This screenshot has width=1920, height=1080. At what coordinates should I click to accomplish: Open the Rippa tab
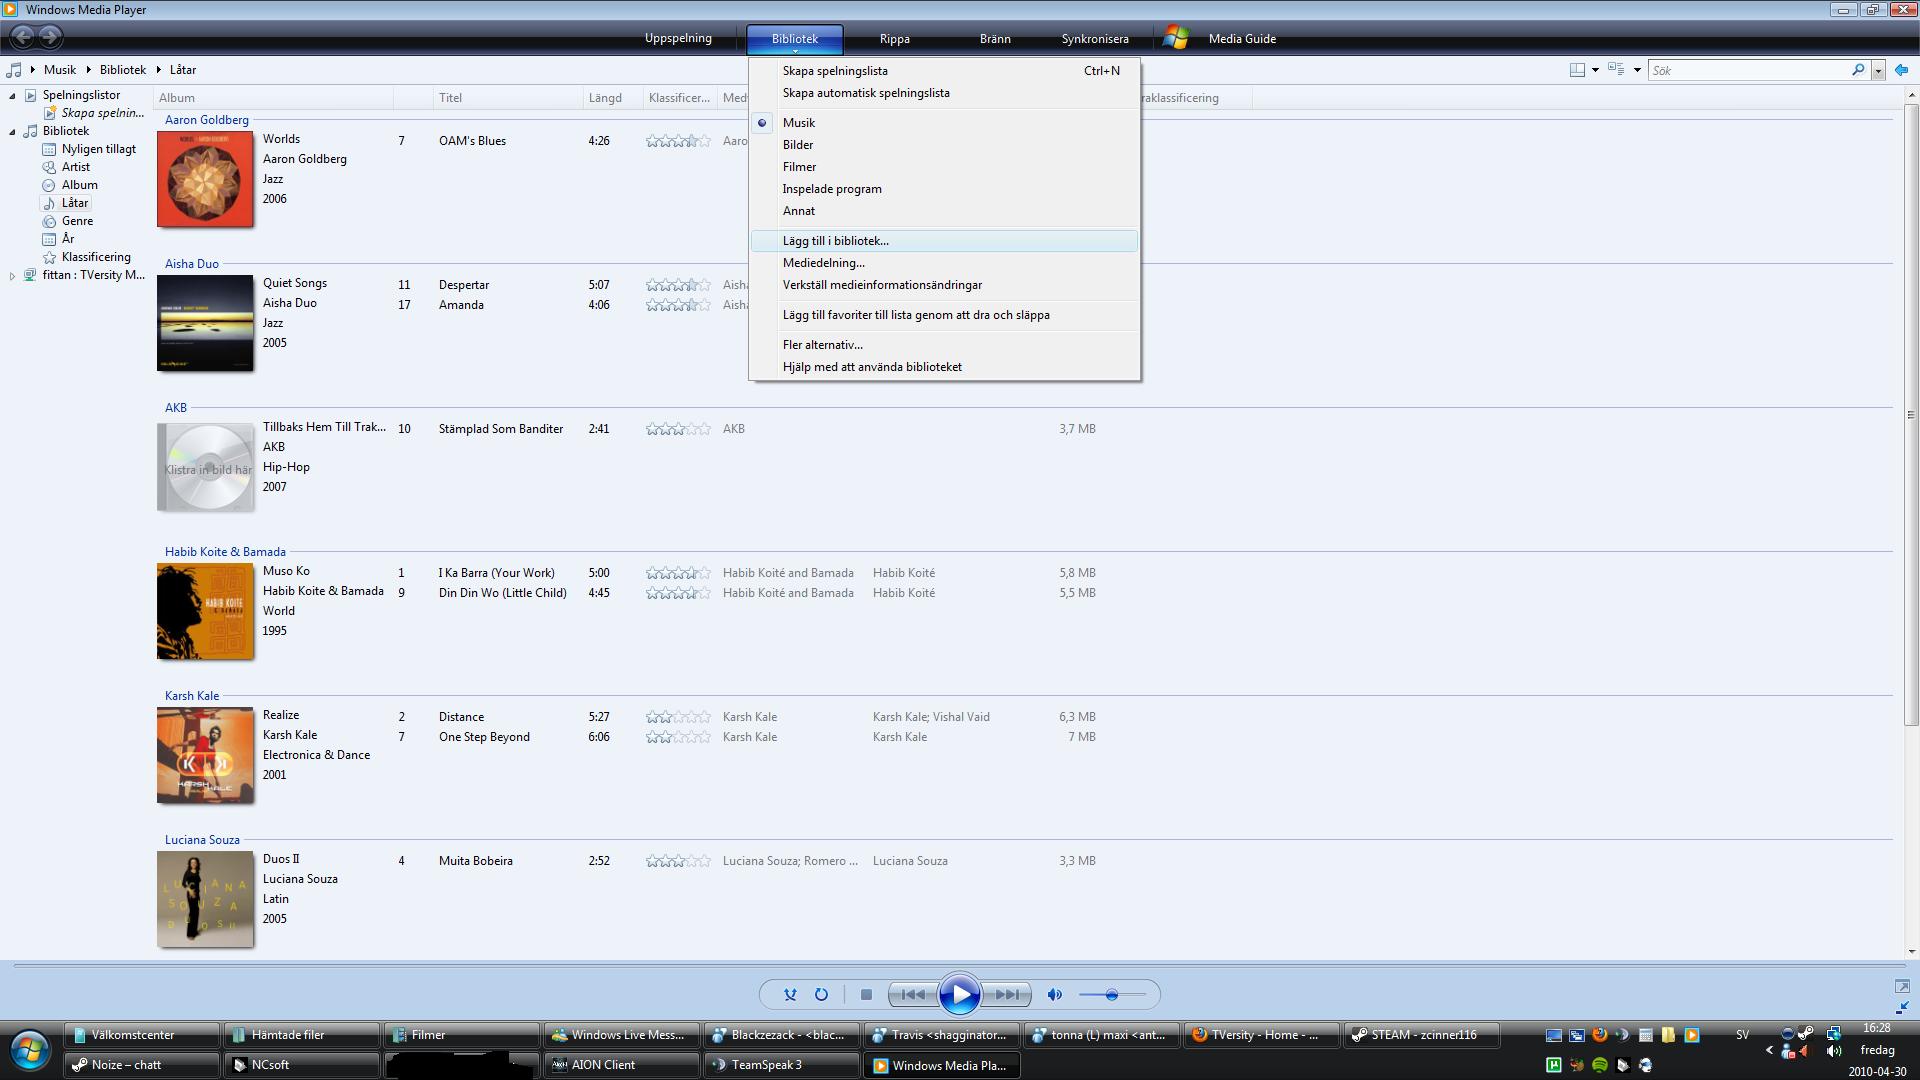(894, 39)
